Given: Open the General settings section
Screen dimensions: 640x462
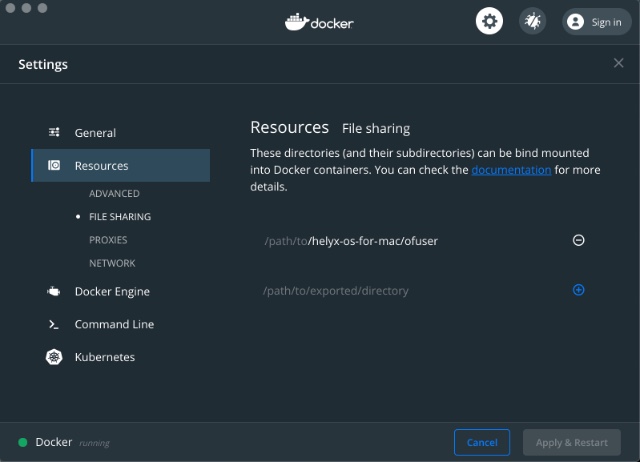Looking at the screenshot, I should pos(120,133).
